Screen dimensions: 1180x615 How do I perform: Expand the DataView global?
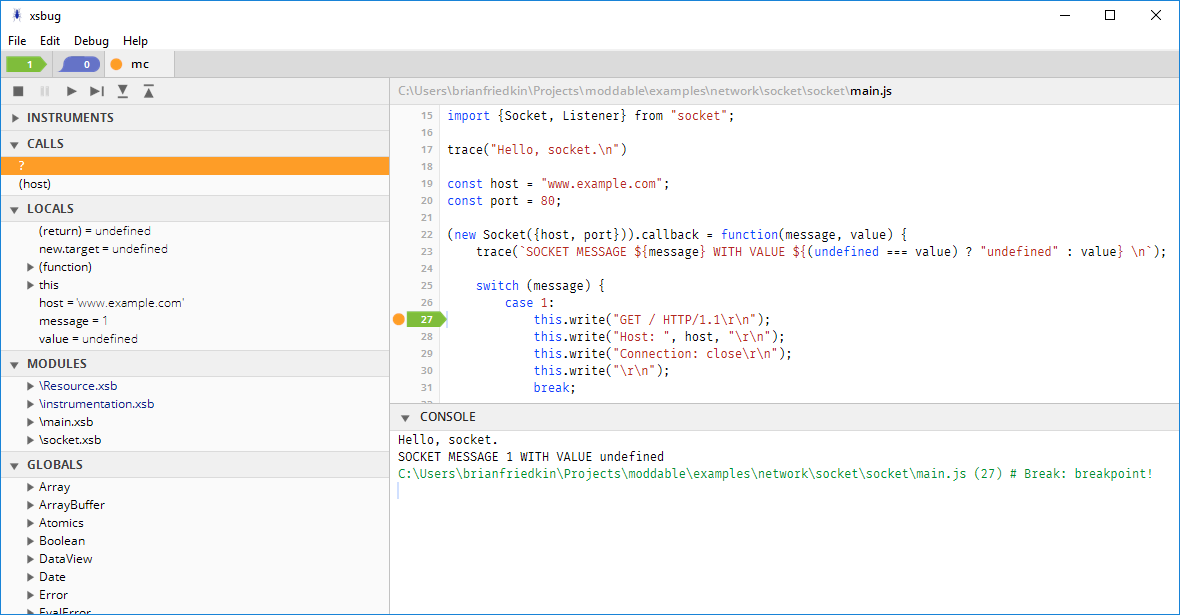[x=31, y=559]
